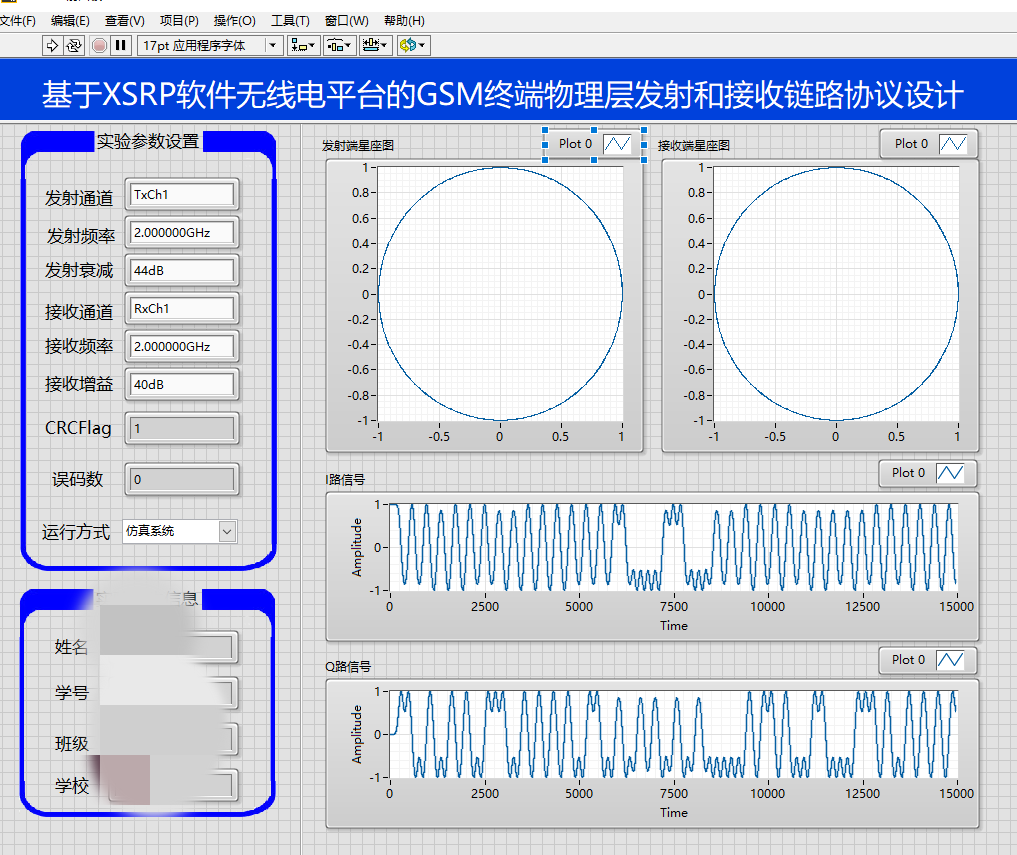This screenshot has height=855, width=1017.
Task: Click the 发射端星座图 graph label
Action: click(x=358, y=146)
